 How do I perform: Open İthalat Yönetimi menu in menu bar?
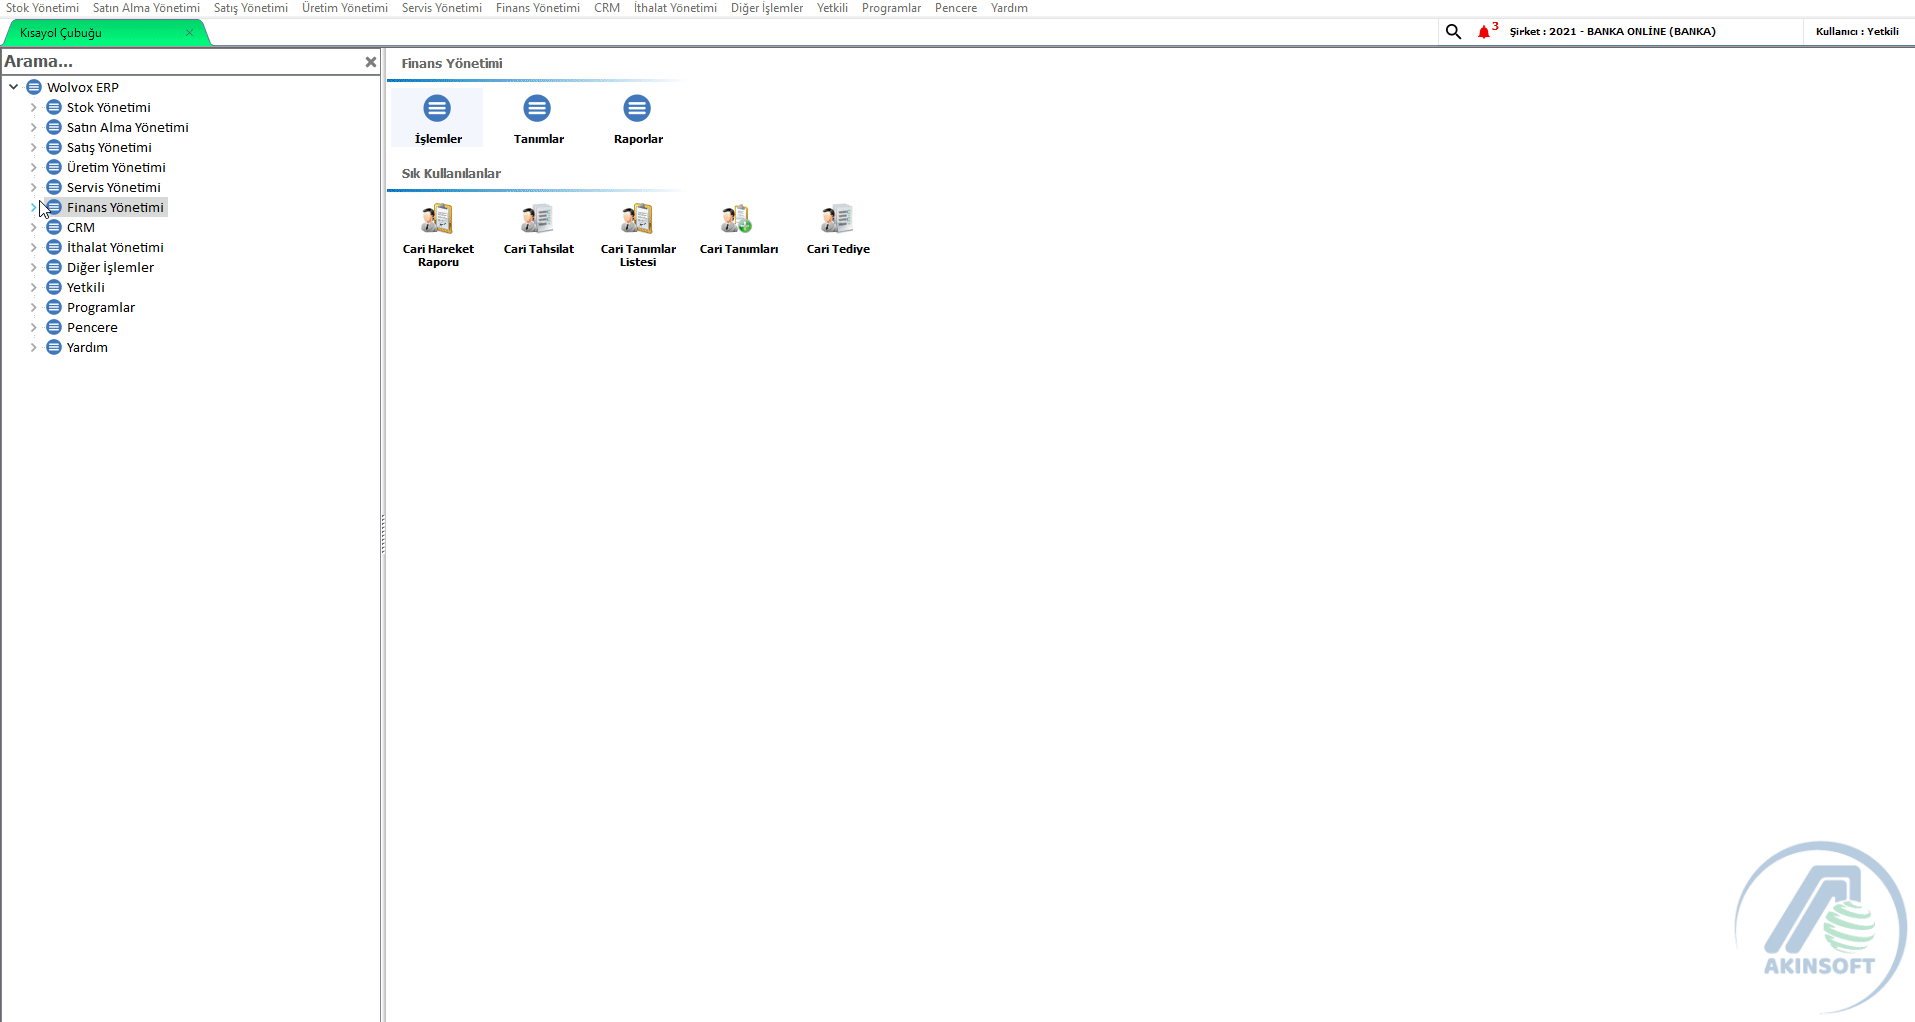[x=675, y=8]
